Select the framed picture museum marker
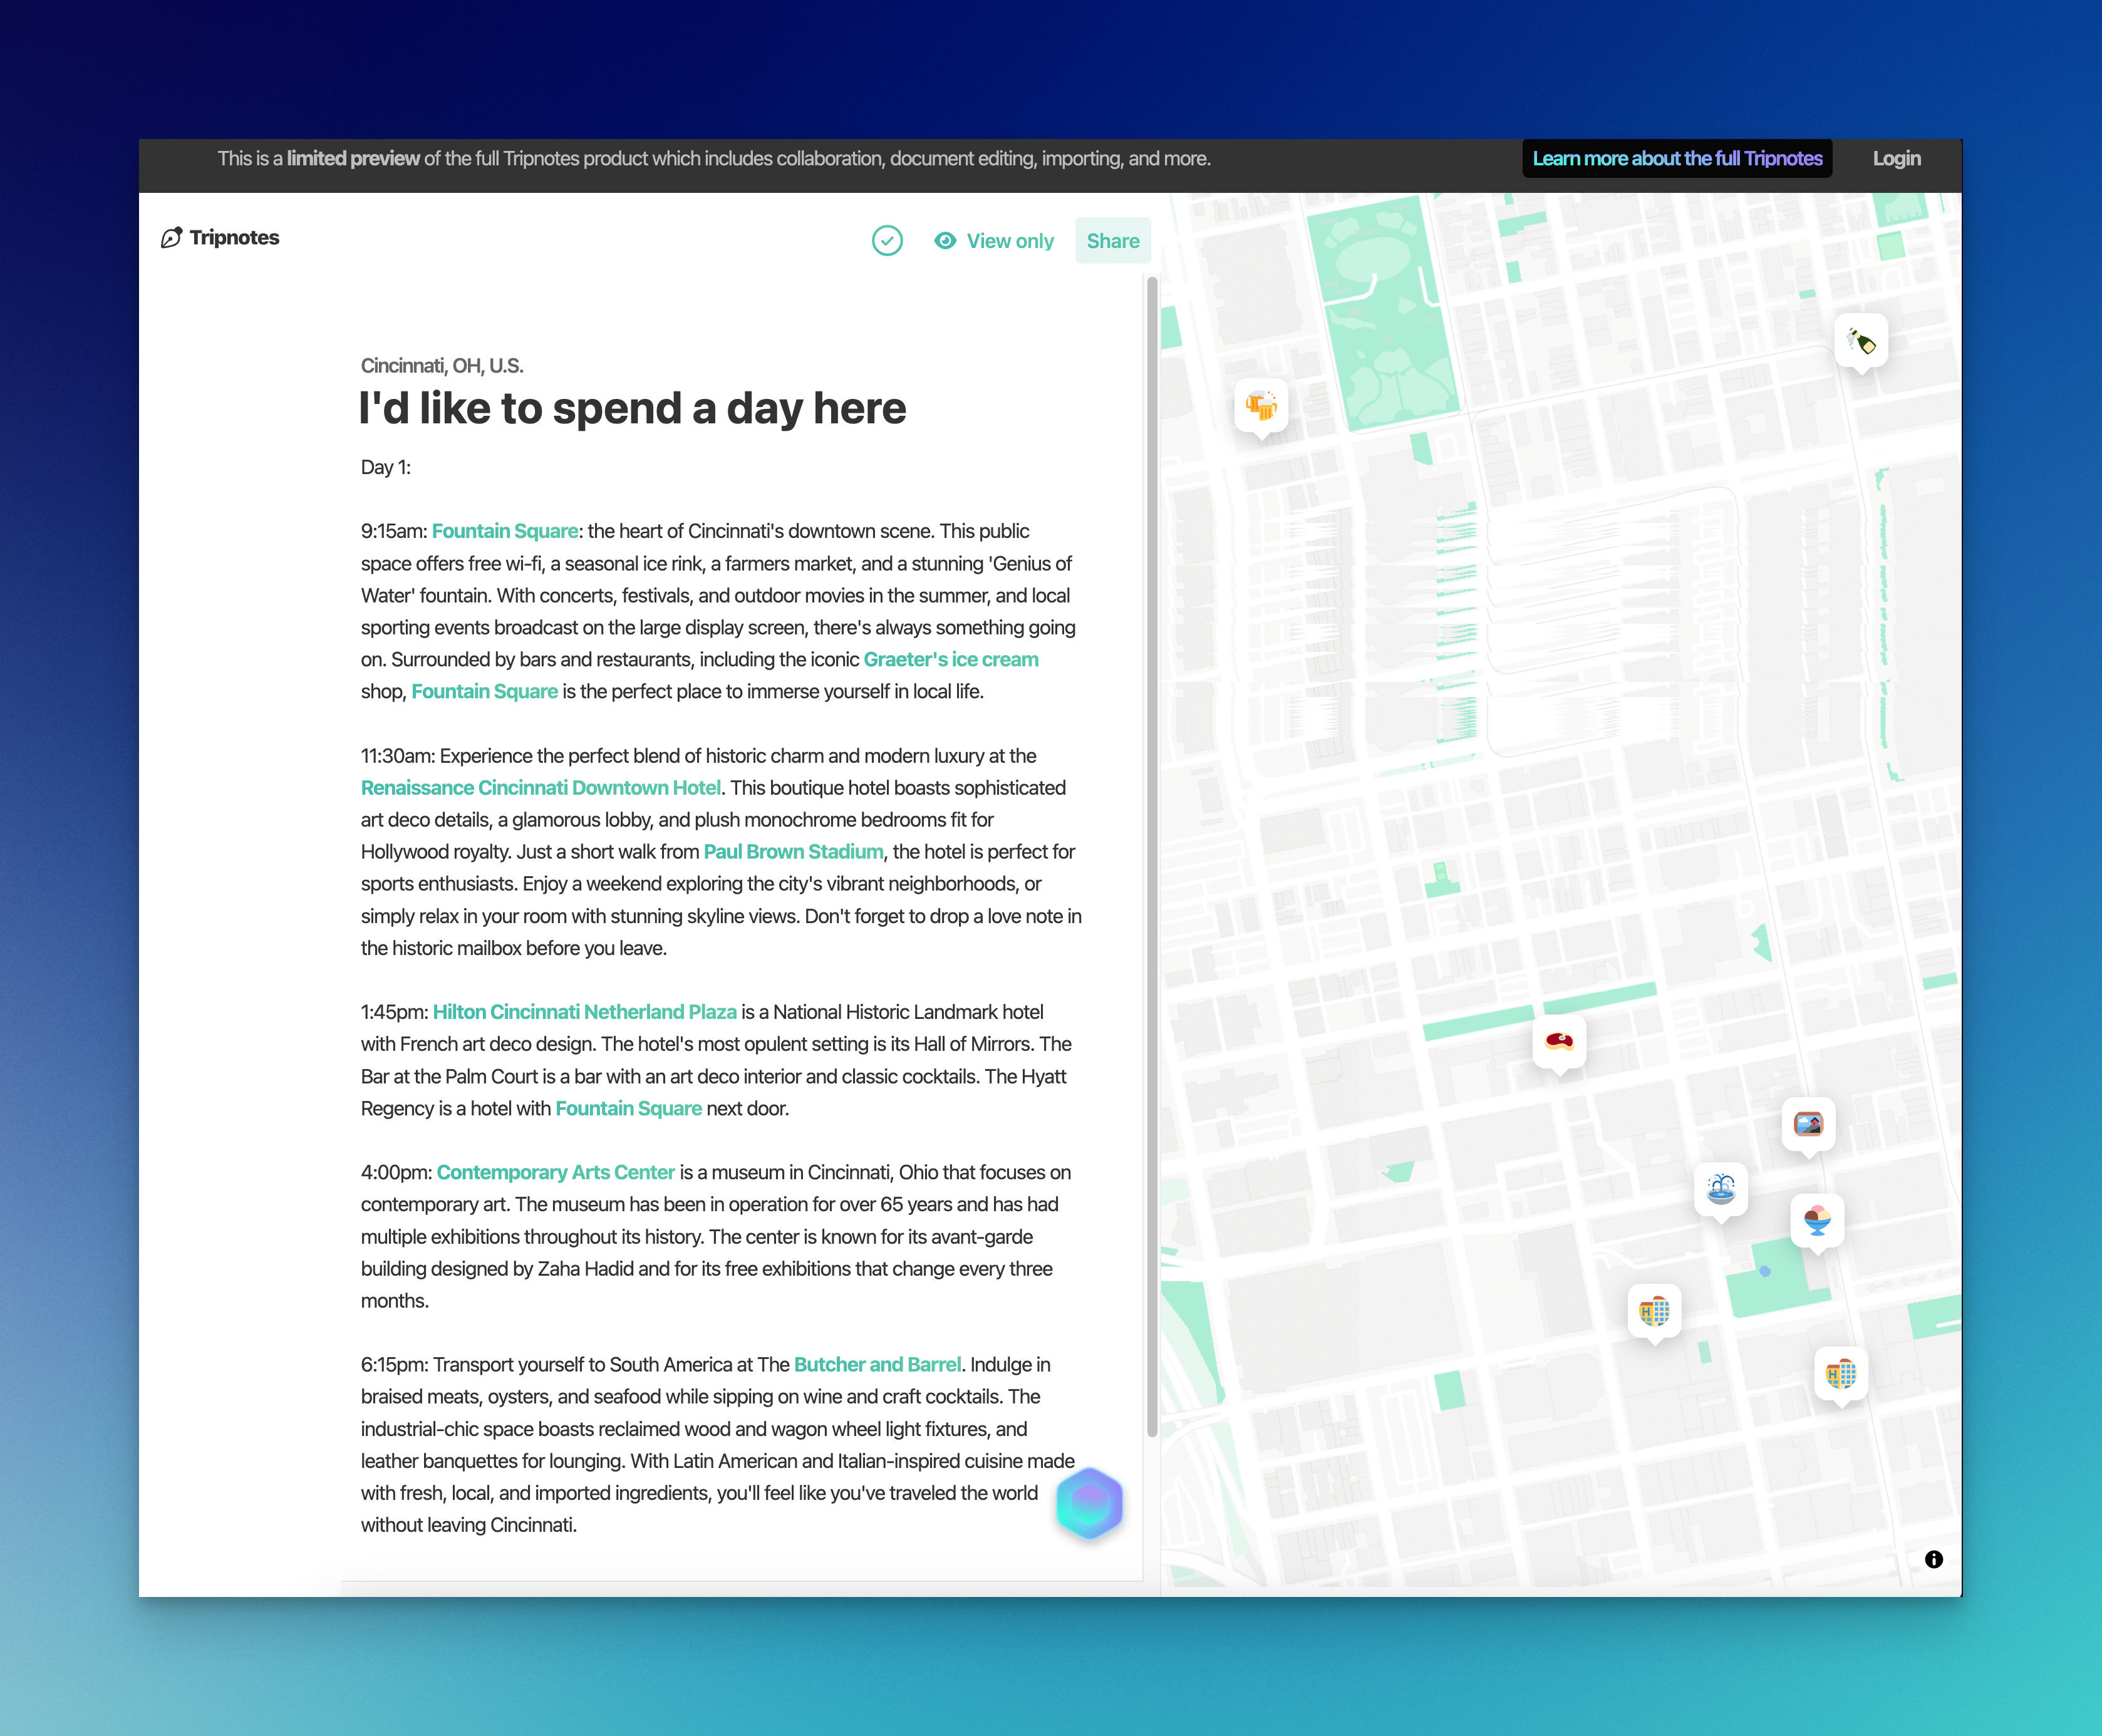Viewport: 2102px width, 1736px height. [x=1808, y=1126]
